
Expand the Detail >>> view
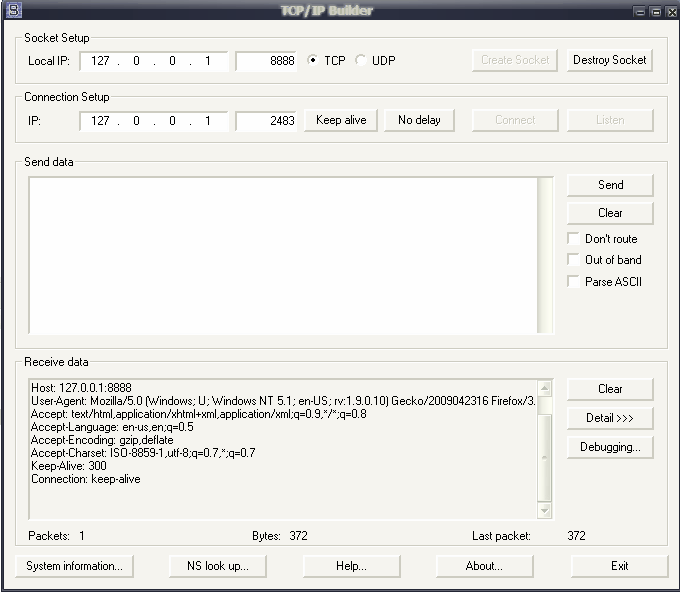point(610,418)
